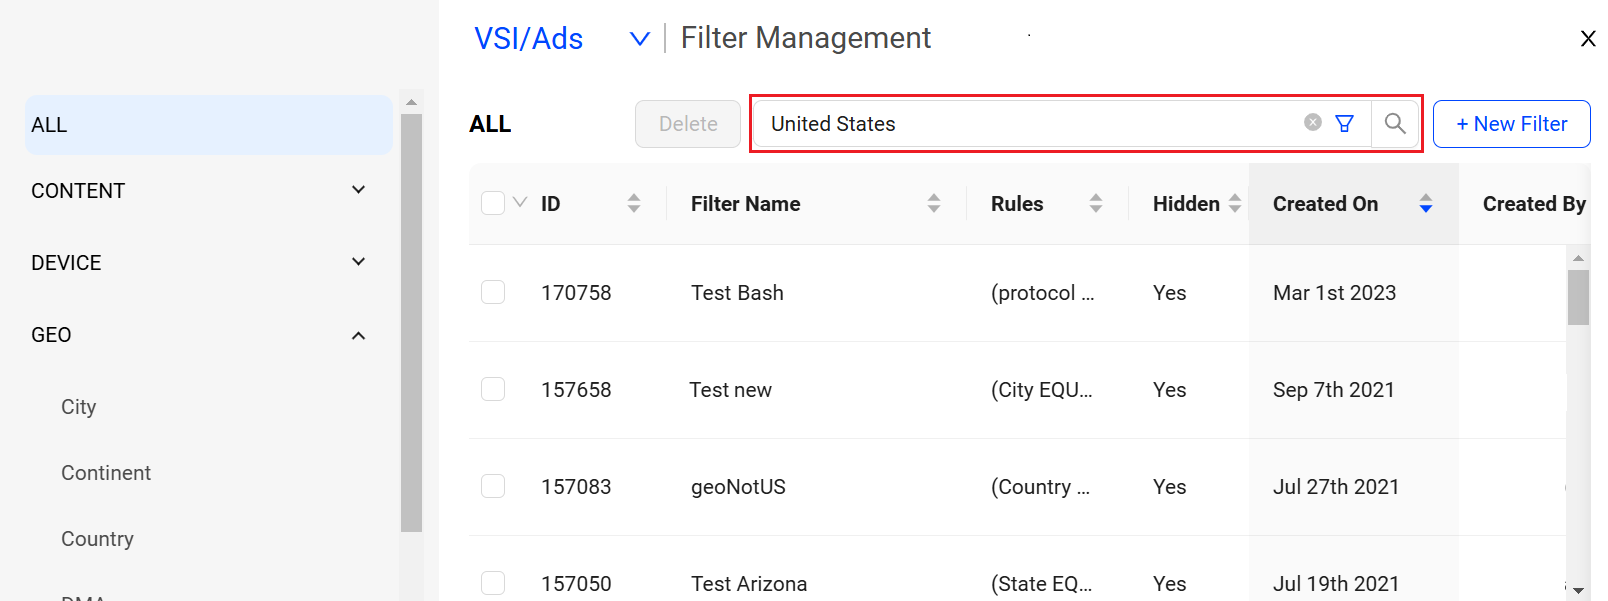Screen dimensions: 1608x601
Task: Click the New Filter button
Action: (1511, 124)
